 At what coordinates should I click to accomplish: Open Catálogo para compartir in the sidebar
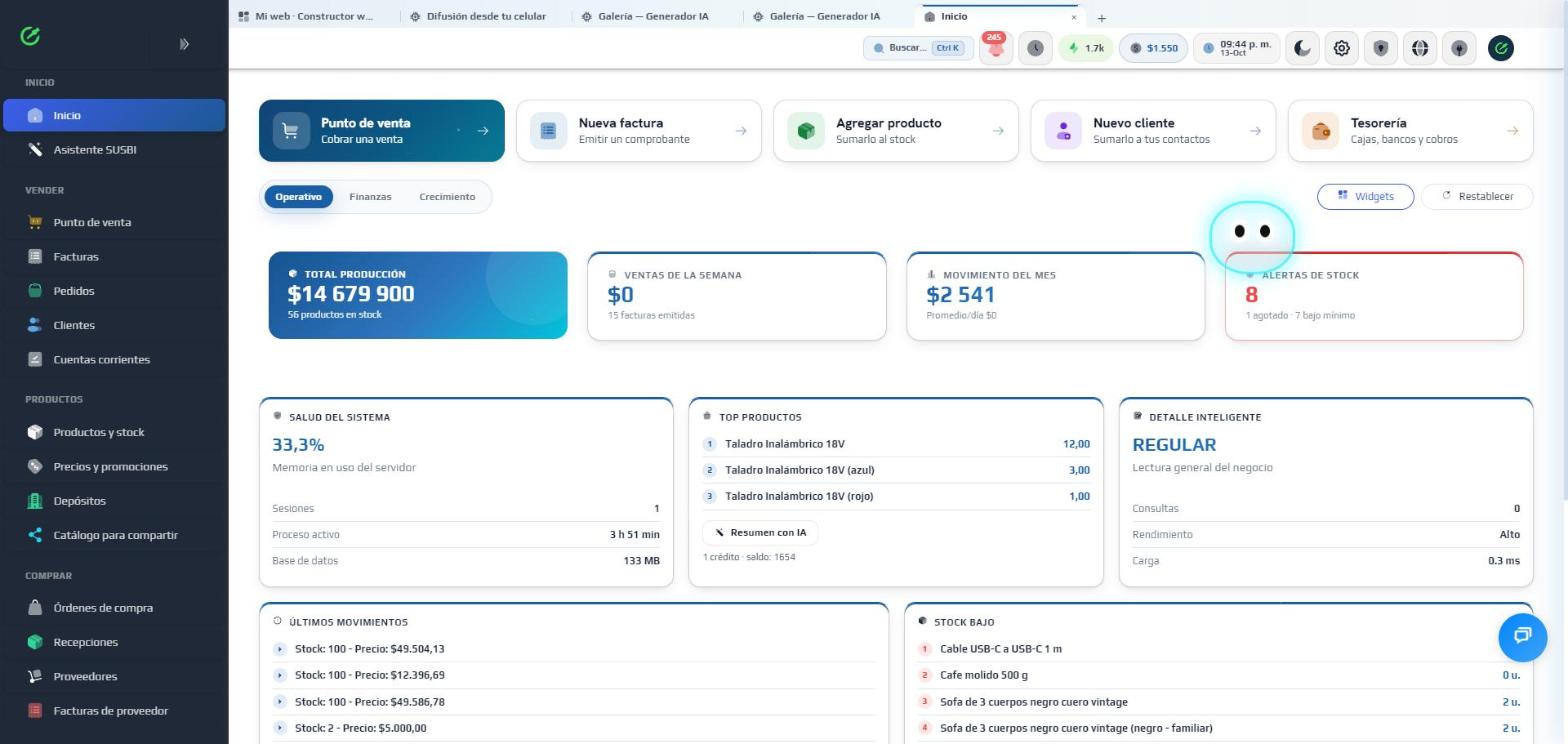[114, 535]
